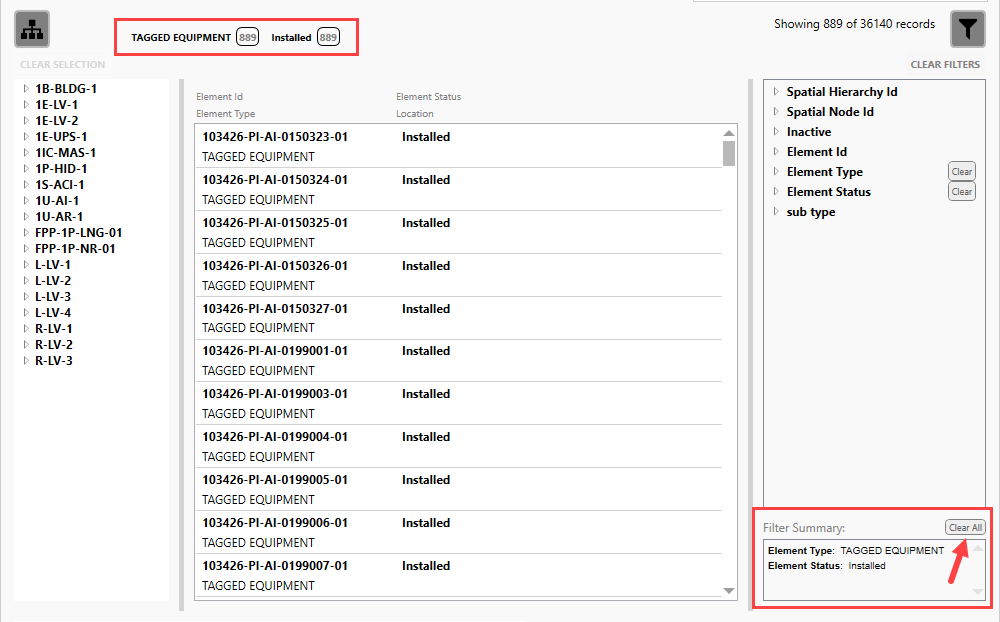The height and width of the screenshot is (622, 1000).
Task: Click the Installed 889 count badge
Action: click(328, 37)
